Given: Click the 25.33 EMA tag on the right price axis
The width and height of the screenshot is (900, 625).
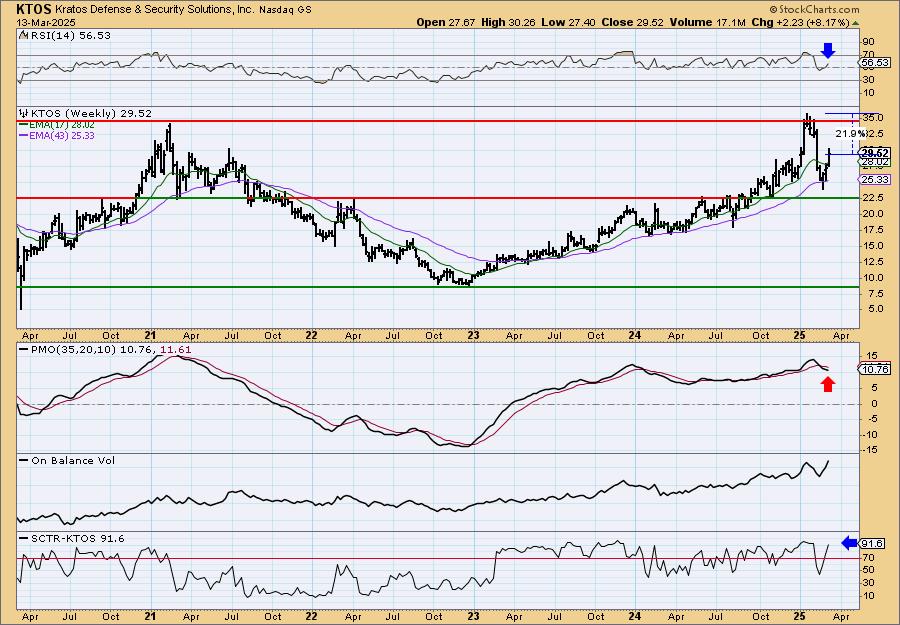Looking at the screenshot, I should coord(875,180).
